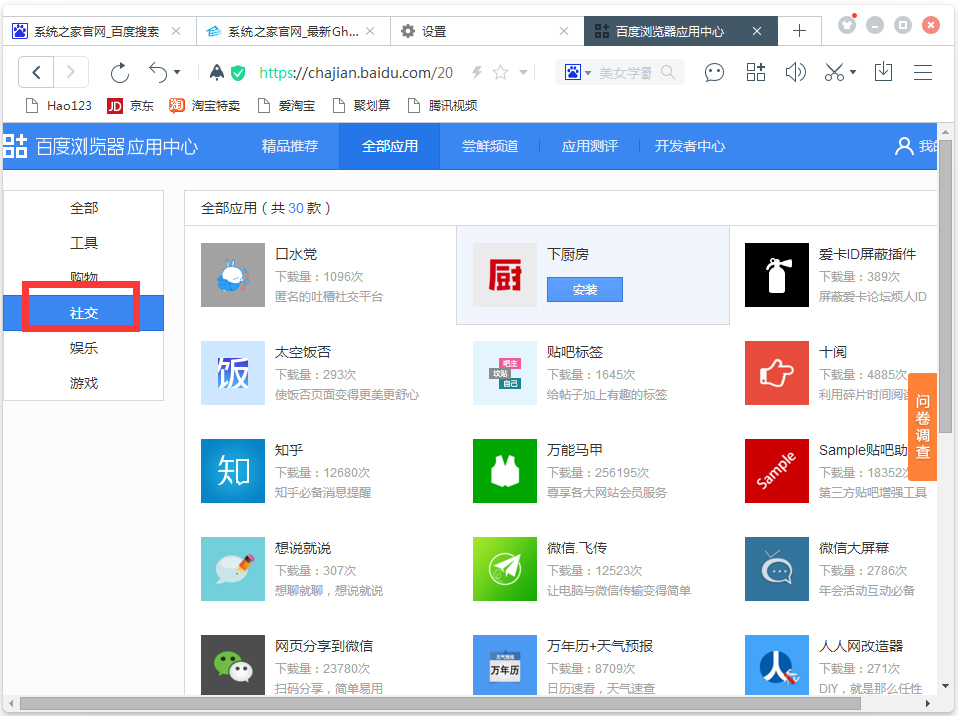Viewport: 958px width, 716px height.
Task: Choose the 娱乐 category in sidebar
Action: [84, 348]
